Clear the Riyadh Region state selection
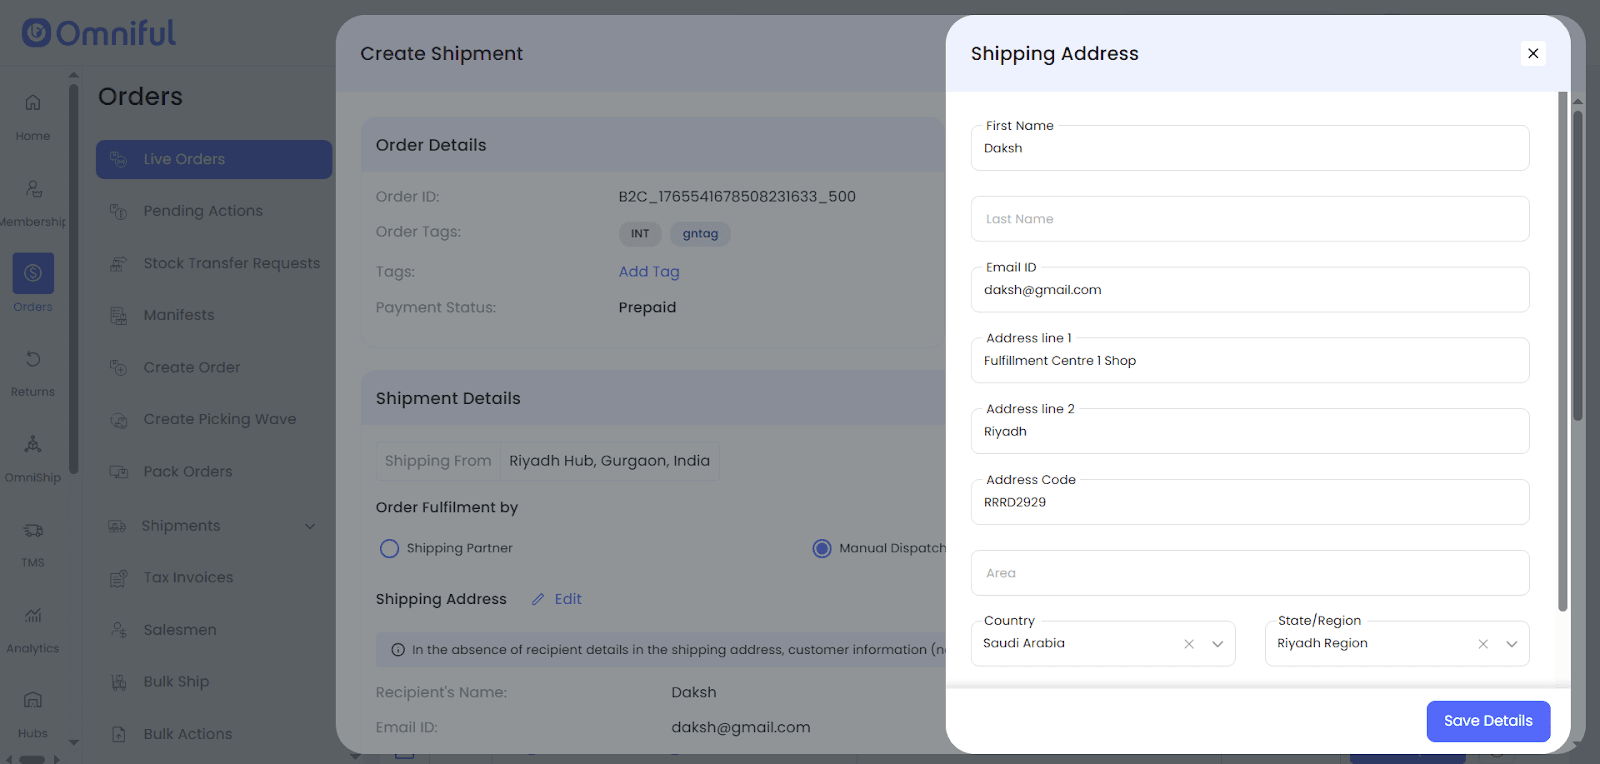The image size is (1600, 764). point(1483,644)
